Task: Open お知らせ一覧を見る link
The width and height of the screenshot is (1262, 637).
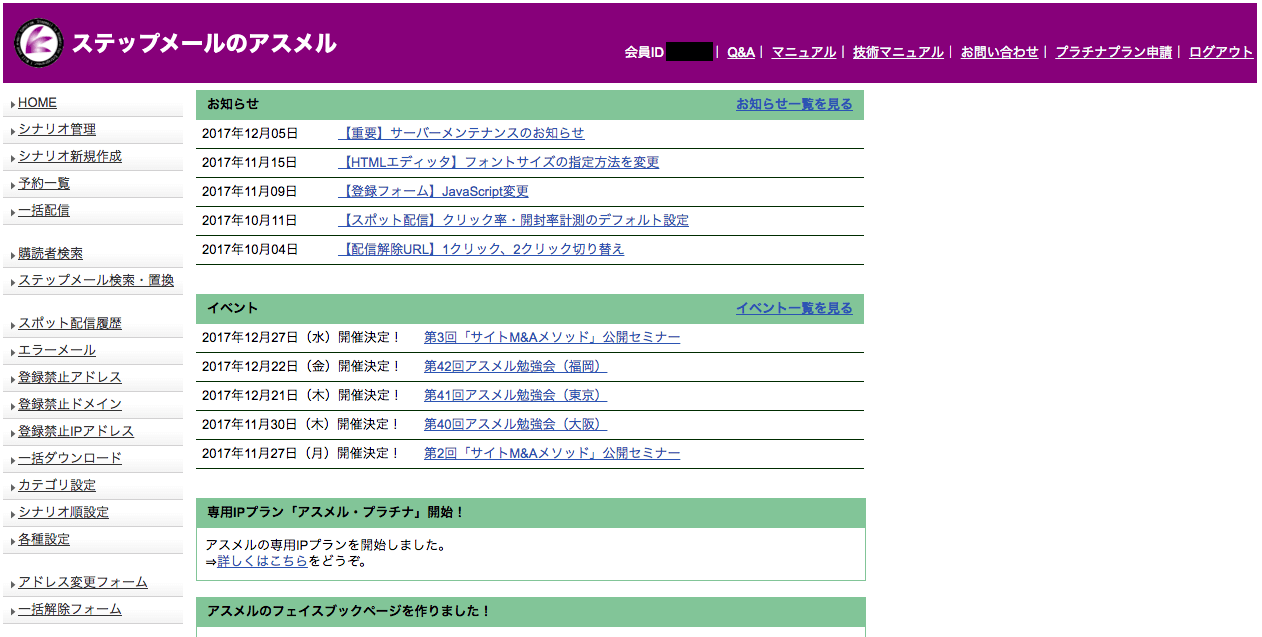Action: [x=794, y=104]
